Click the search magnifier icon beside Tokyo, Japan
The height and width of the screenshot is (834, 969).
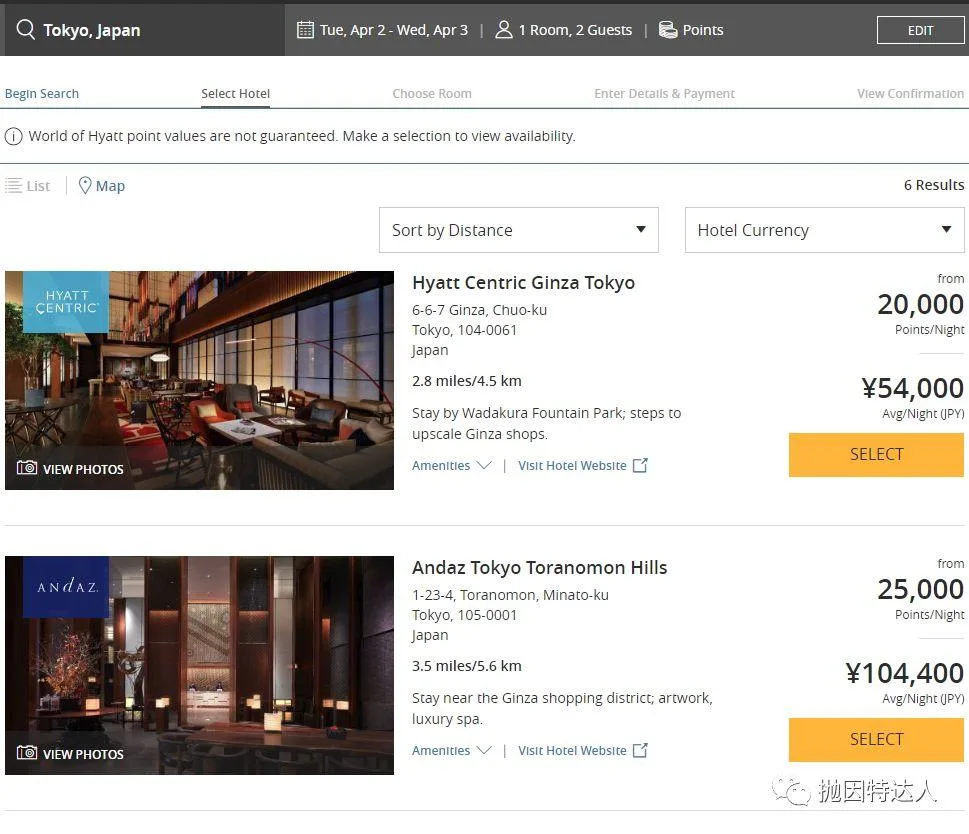coord(25,29)
